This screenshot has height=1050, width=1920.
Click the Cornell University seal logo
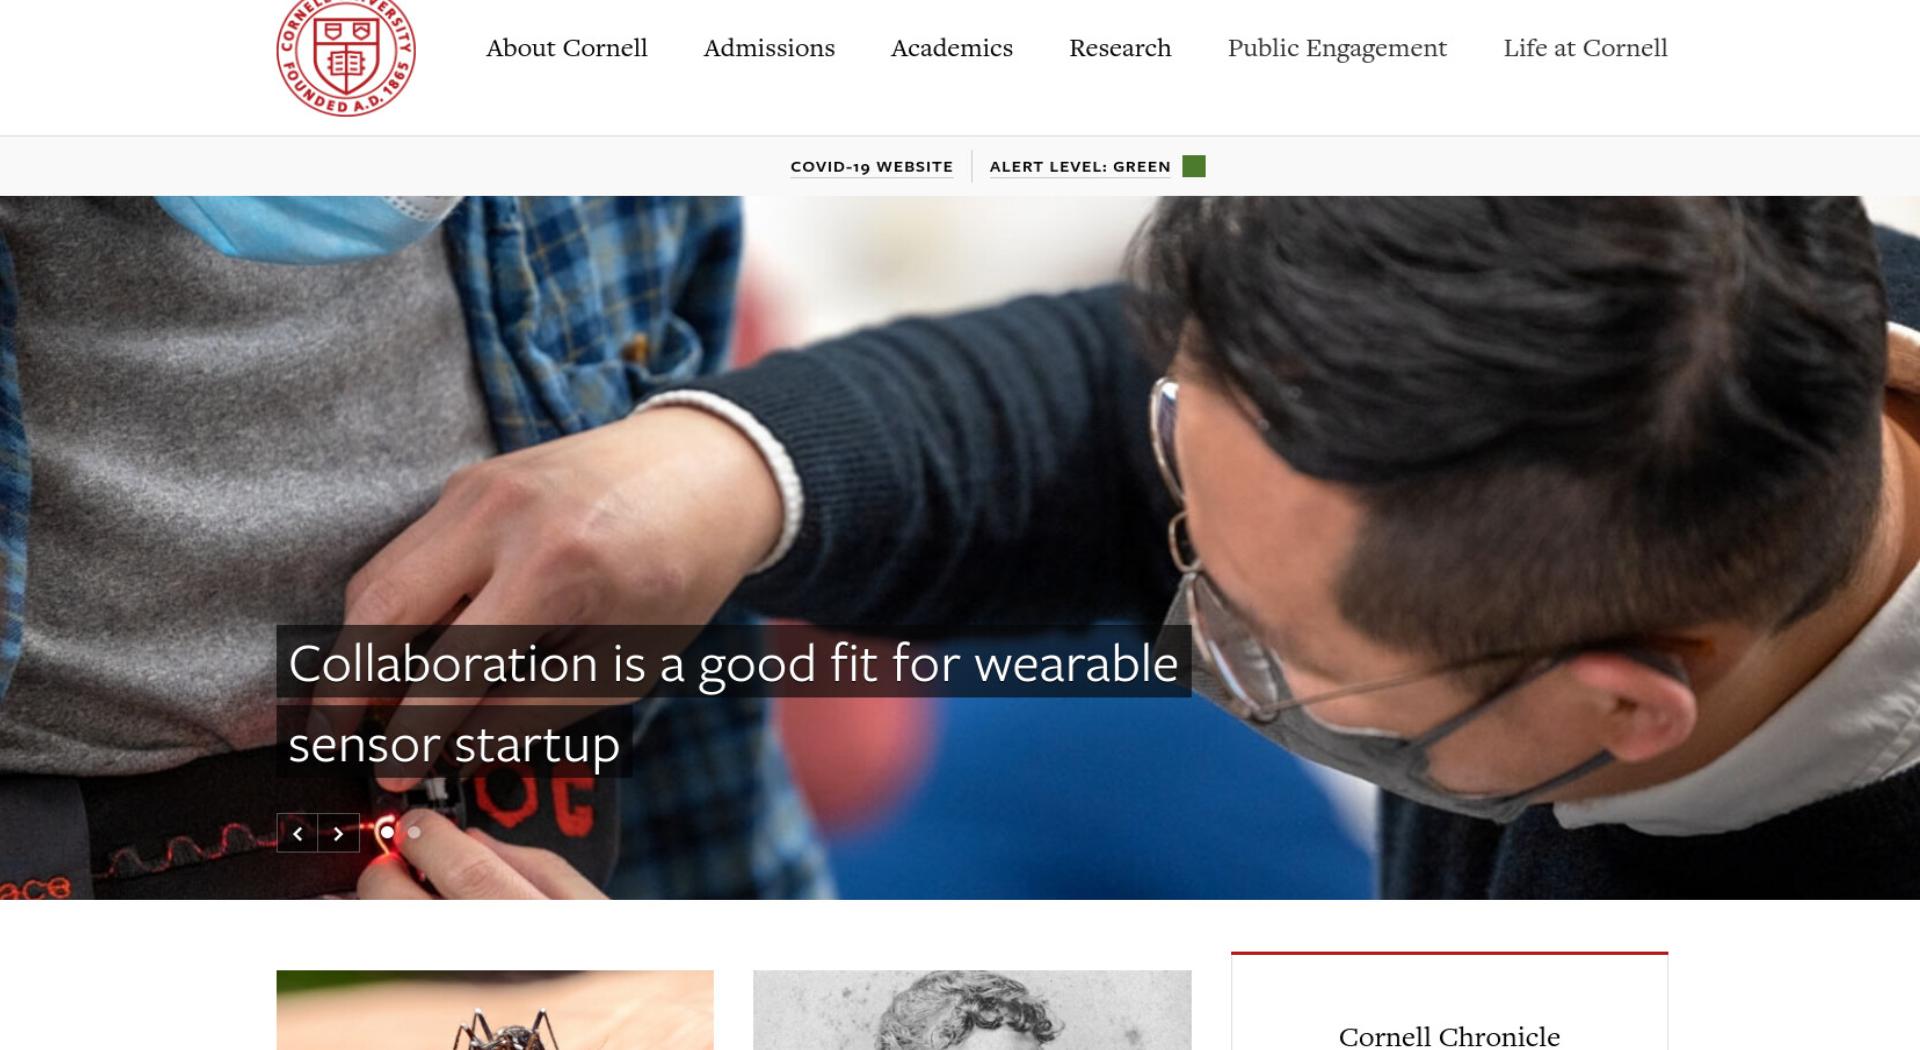(x=346, y=57)
